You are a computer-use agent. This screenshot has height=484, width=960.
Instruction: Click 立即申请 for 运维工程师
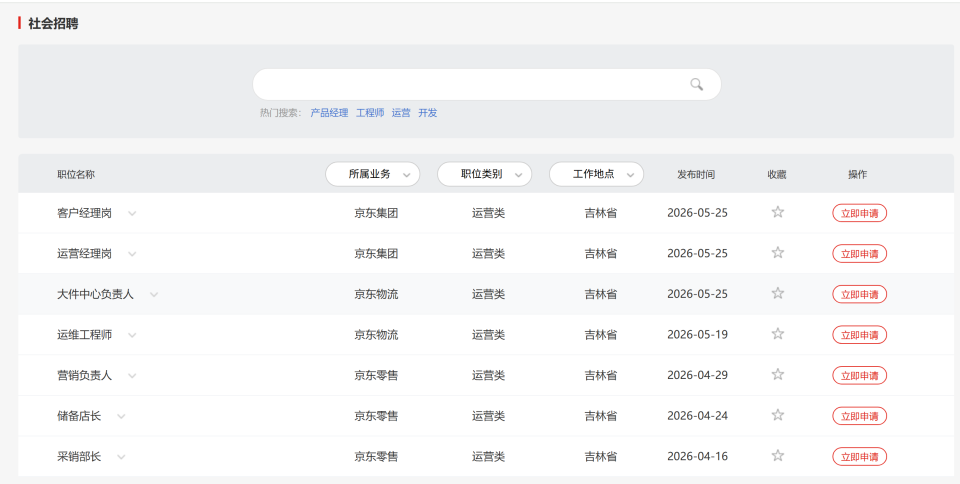pos(859,335)
